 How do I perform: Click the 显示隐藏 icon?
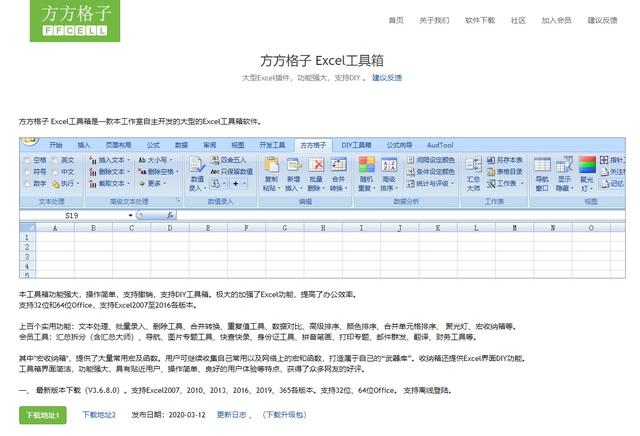tap(564, 165)
